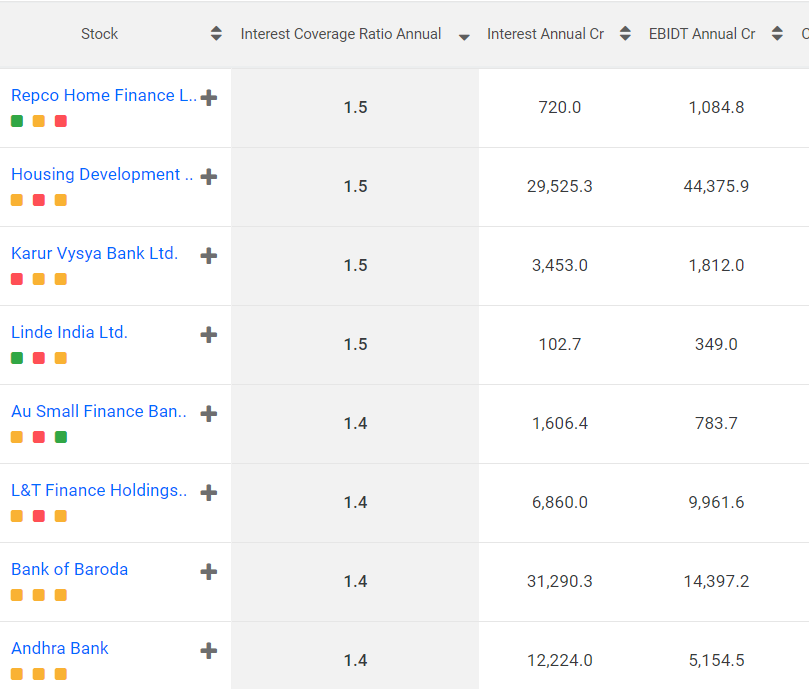This screenshot has width=809, height=689.
Task: Click Interest Annual Cr header text
Action: point(545,34)
